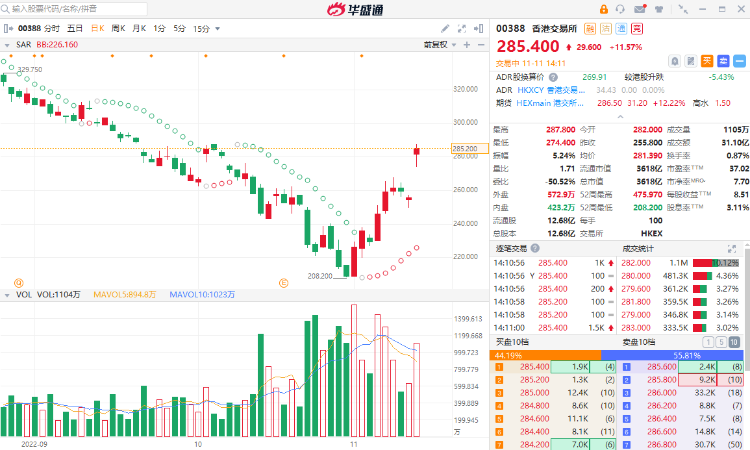Click the blue 卖 sell button
This screenshot has height=450, width=750.
(x=723, y=61)
